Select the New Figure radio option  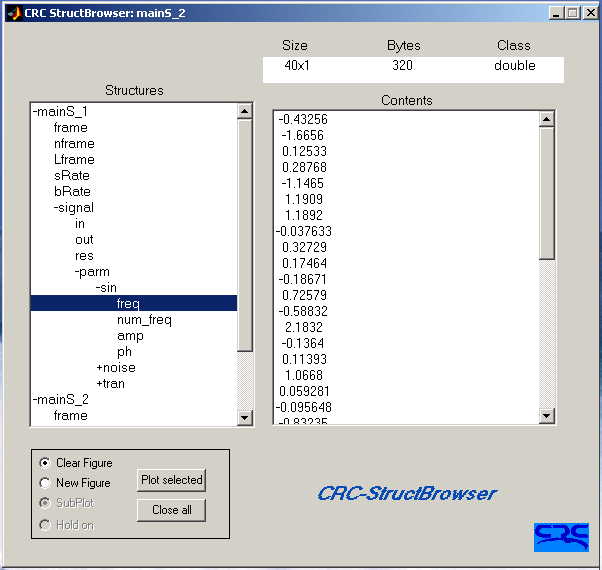[45, 483]
